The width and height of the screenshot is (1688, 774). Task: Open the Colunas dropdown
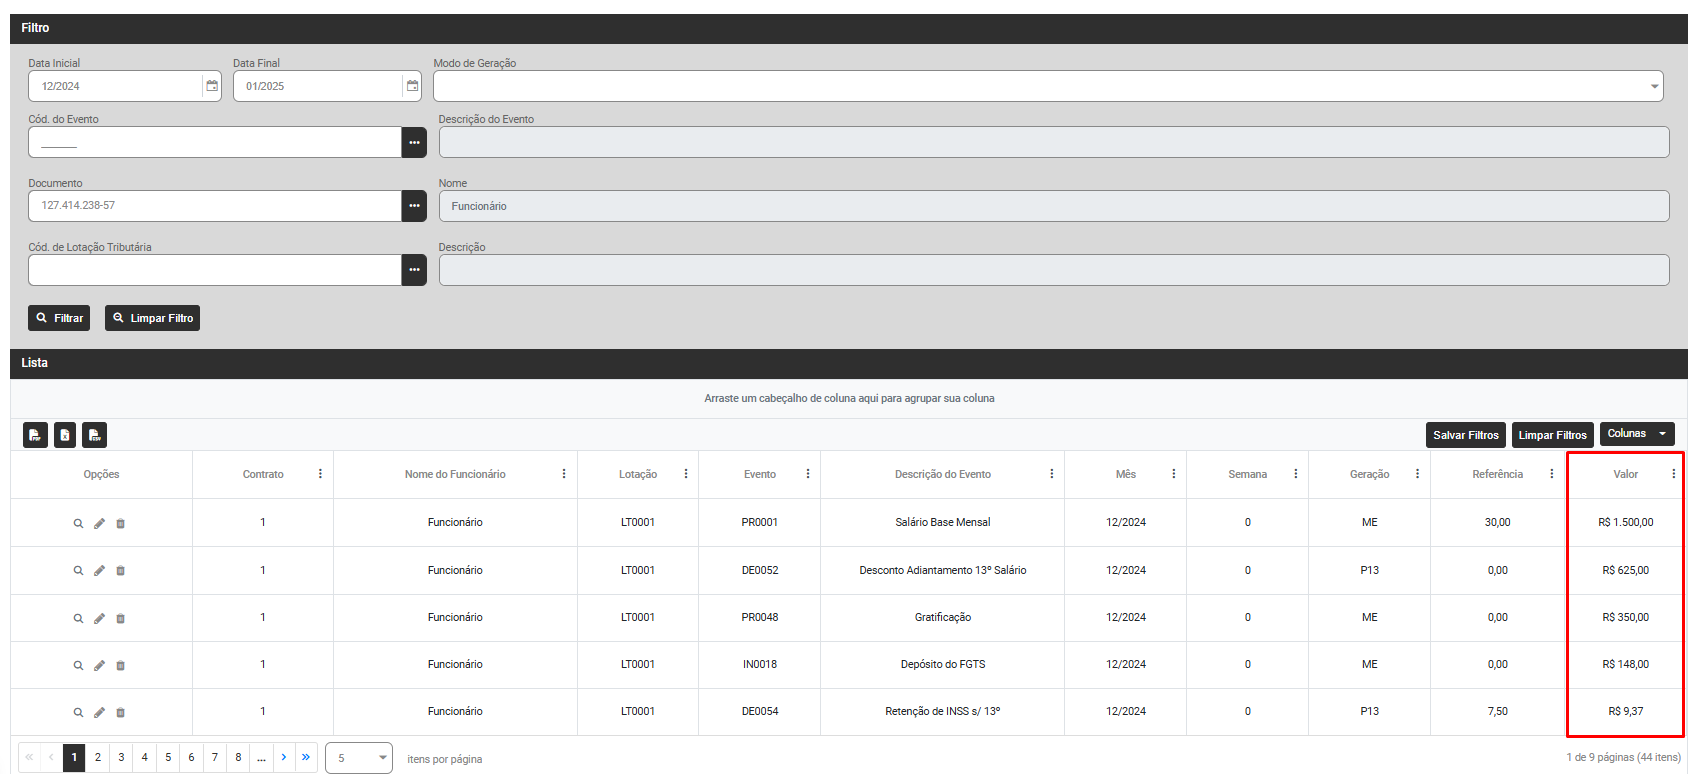coord(1637,434)
